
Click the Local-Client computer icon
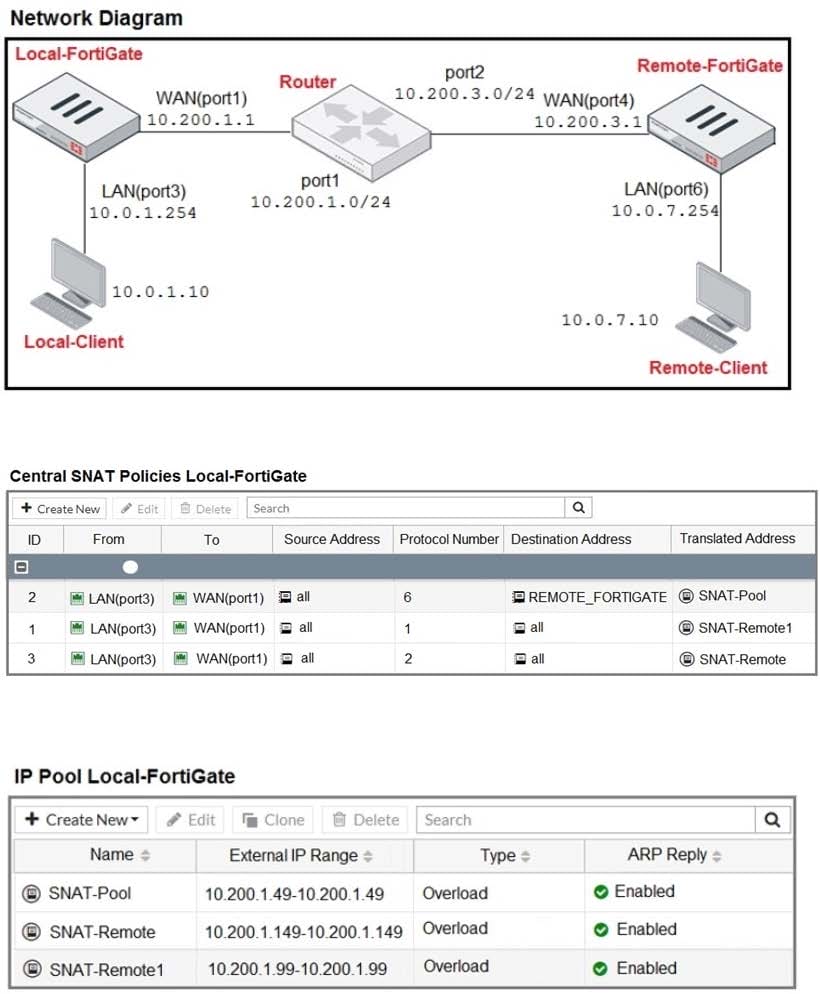tap(68, 283)
